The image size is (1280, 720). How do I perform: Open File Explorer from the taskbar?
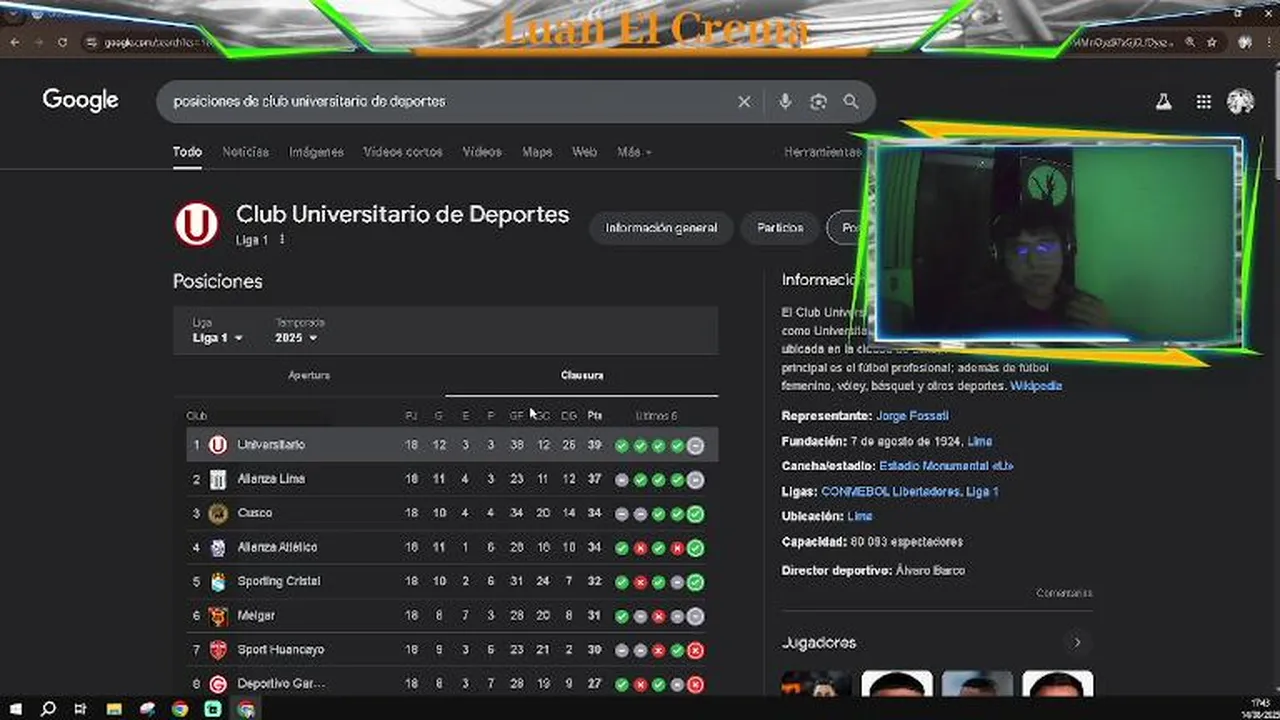click(114, 709)
